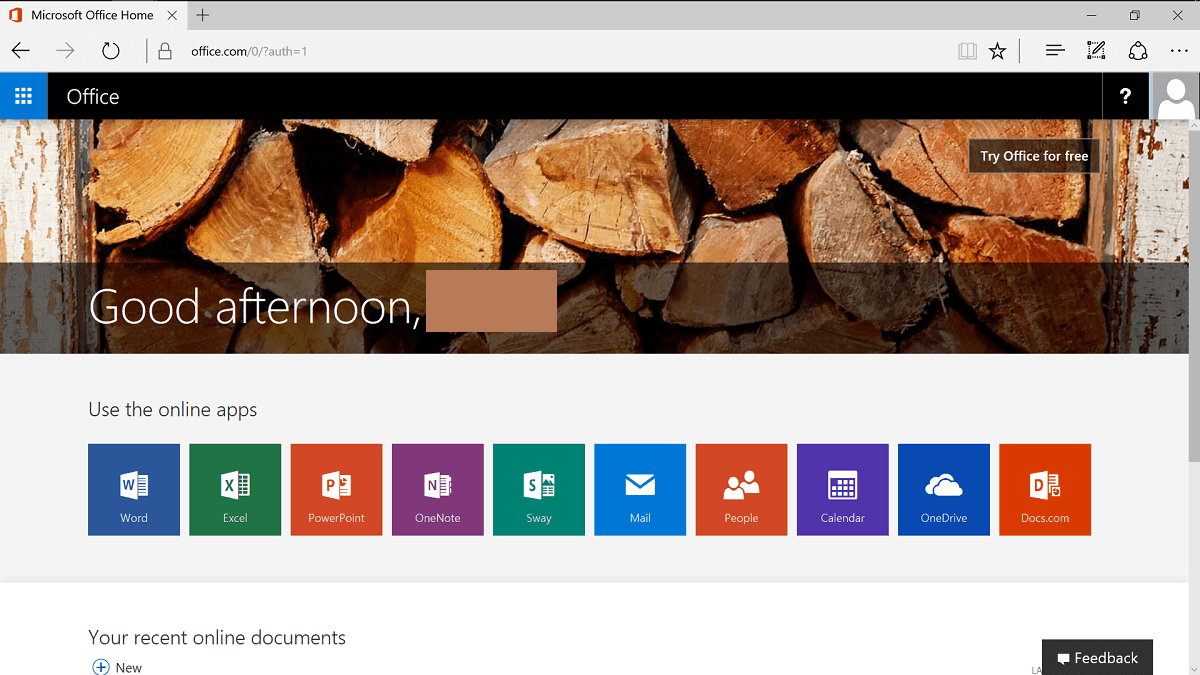Launch the Docs.com app tile
The image size is (1200, 675).
(x=1045, y=490)
